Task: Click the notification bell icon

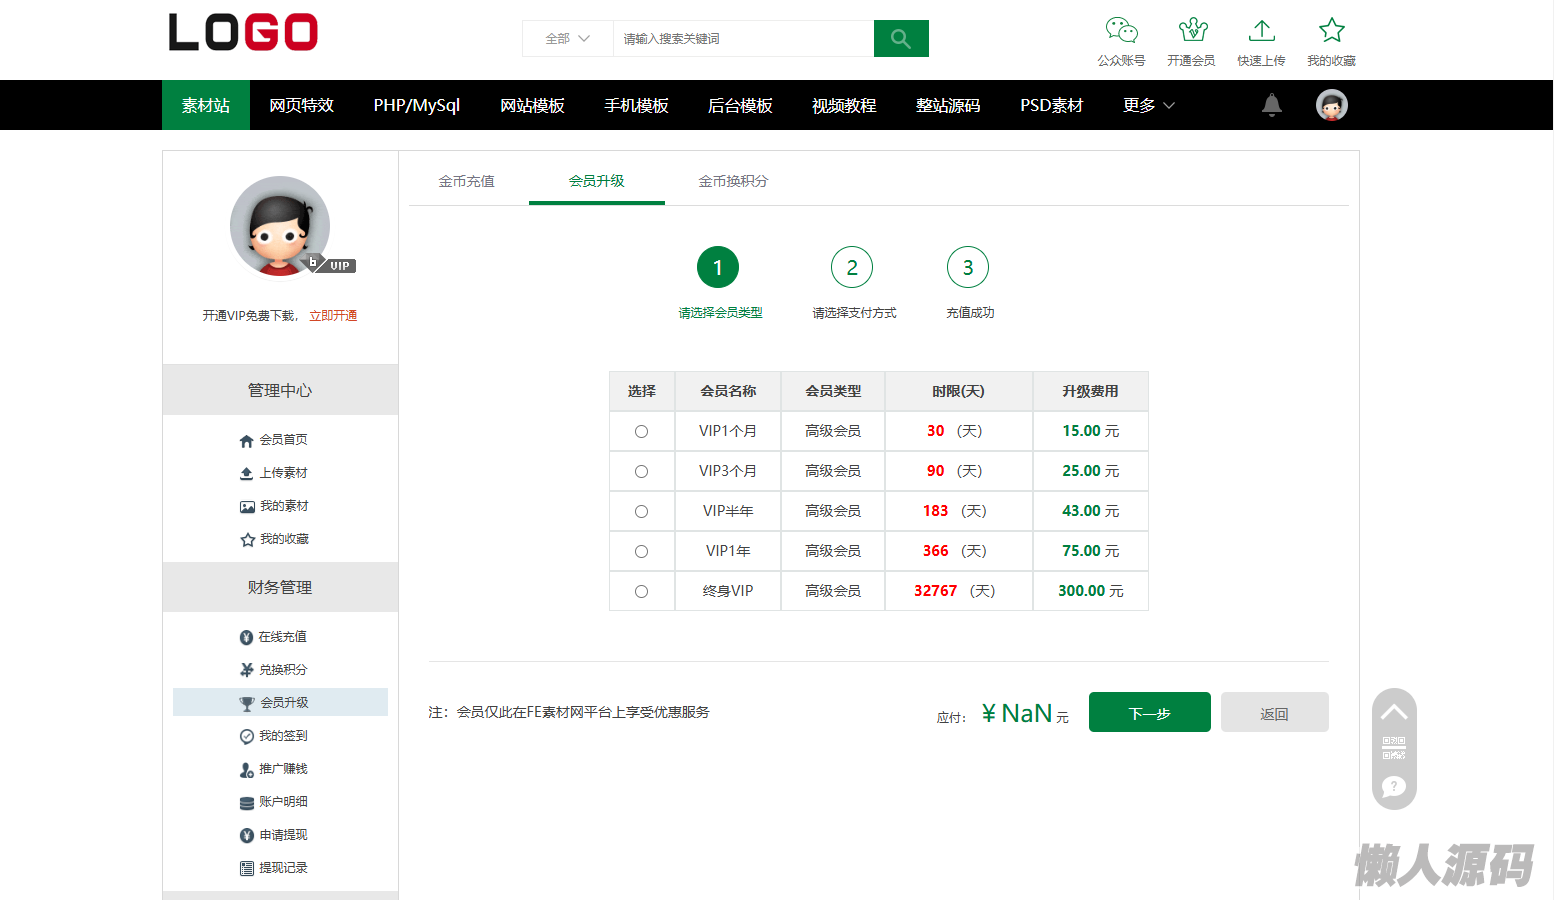Action: [1271, 105]
